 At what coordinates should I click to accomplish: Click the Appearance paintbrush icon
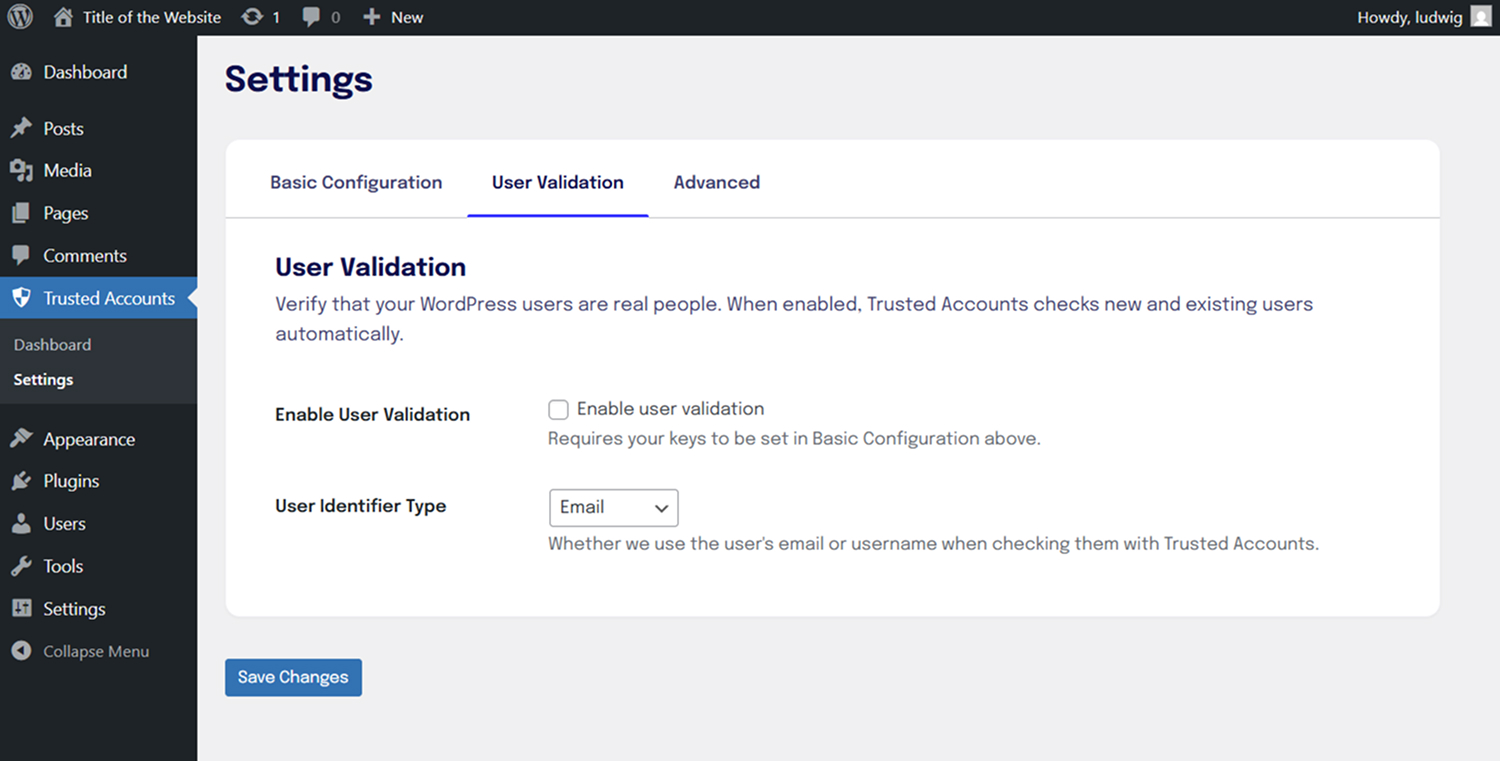tap(21, 439)
